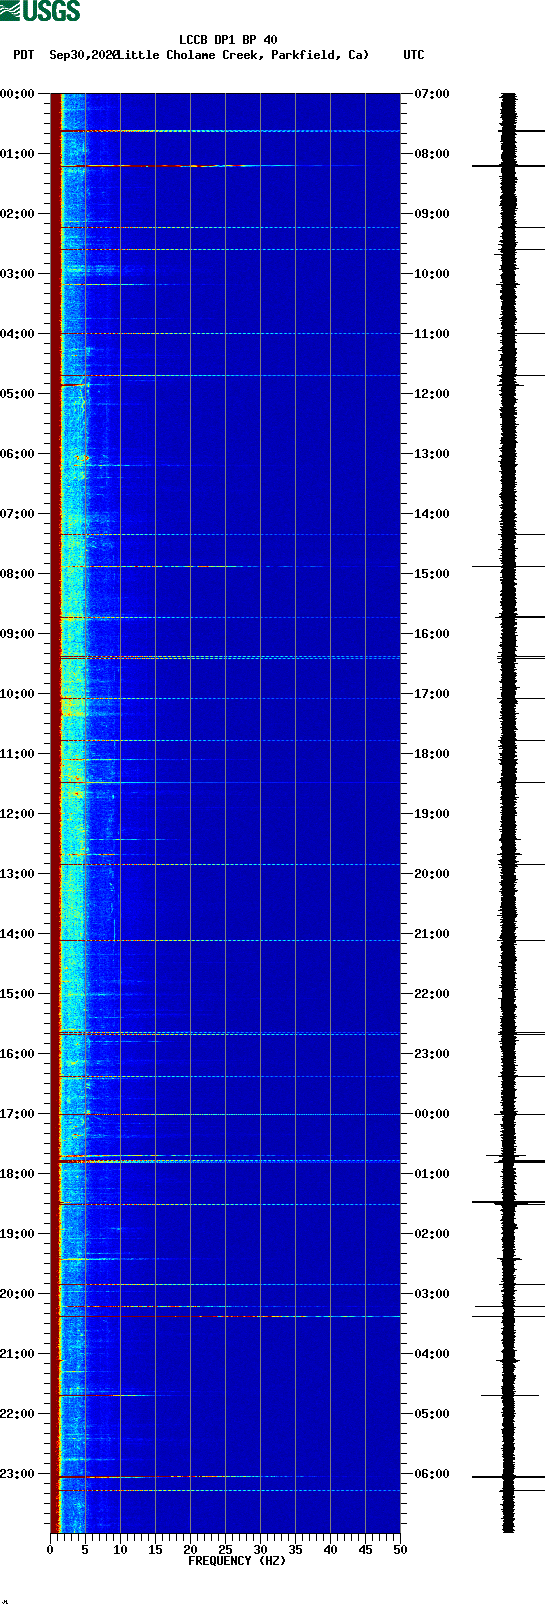Click the 10 Hz frequency tick label

tap(120, 1550)
